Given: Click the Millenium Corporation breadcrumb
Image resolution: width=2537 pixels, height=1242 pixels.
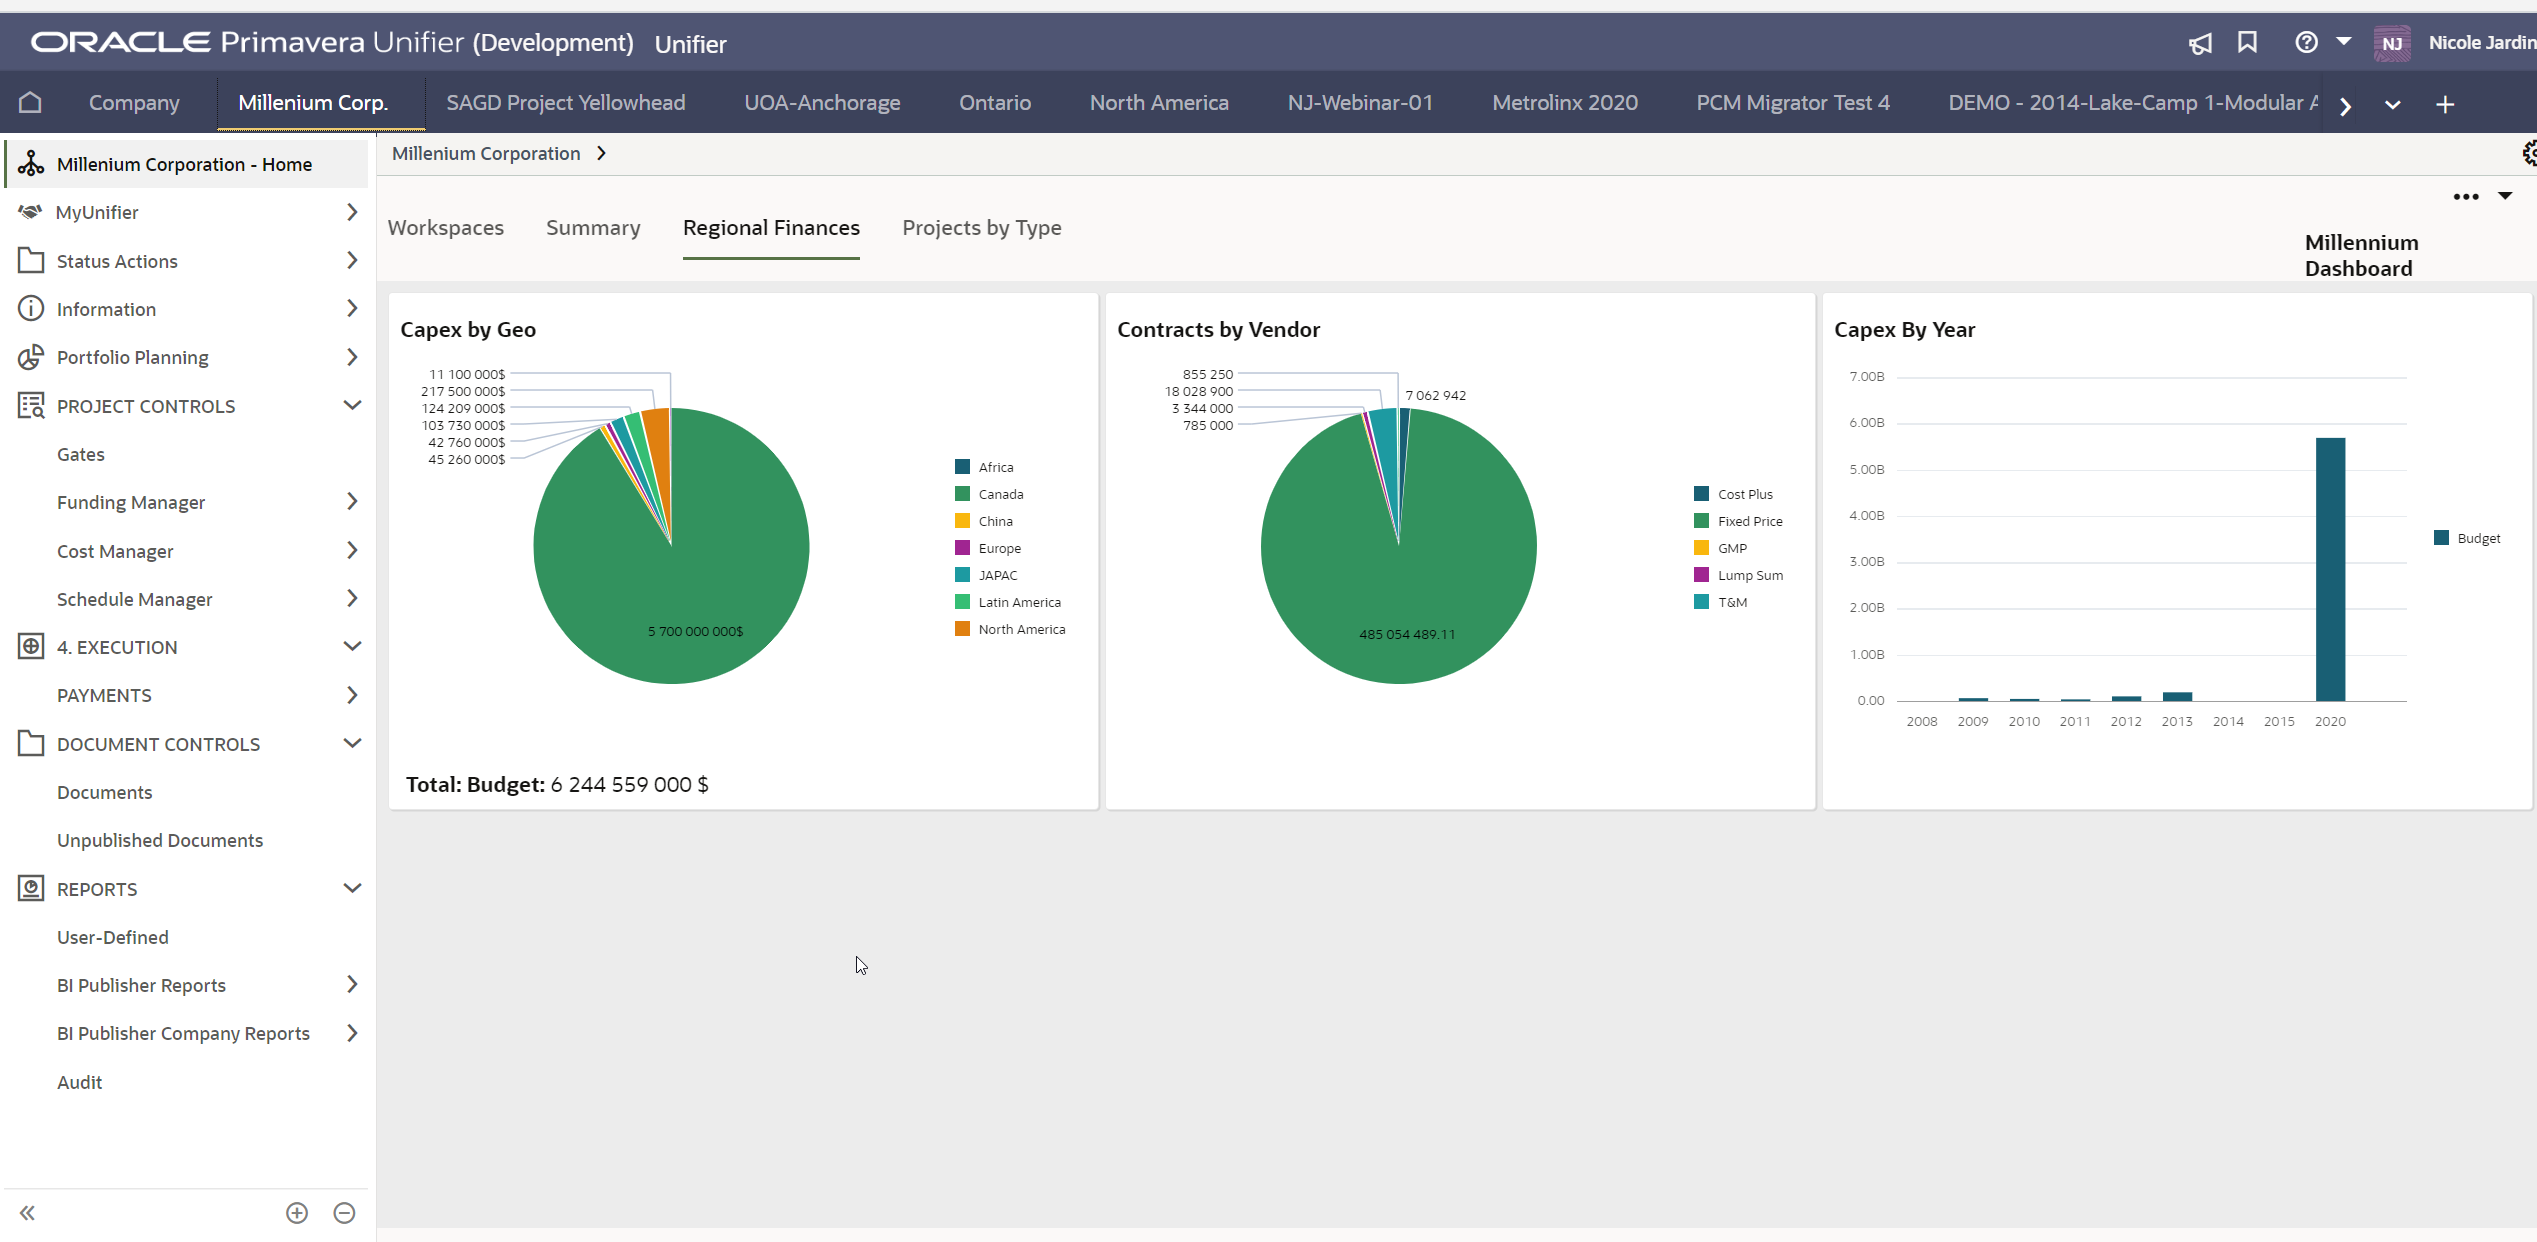Looking at the screenshot, I should (486, 153).
